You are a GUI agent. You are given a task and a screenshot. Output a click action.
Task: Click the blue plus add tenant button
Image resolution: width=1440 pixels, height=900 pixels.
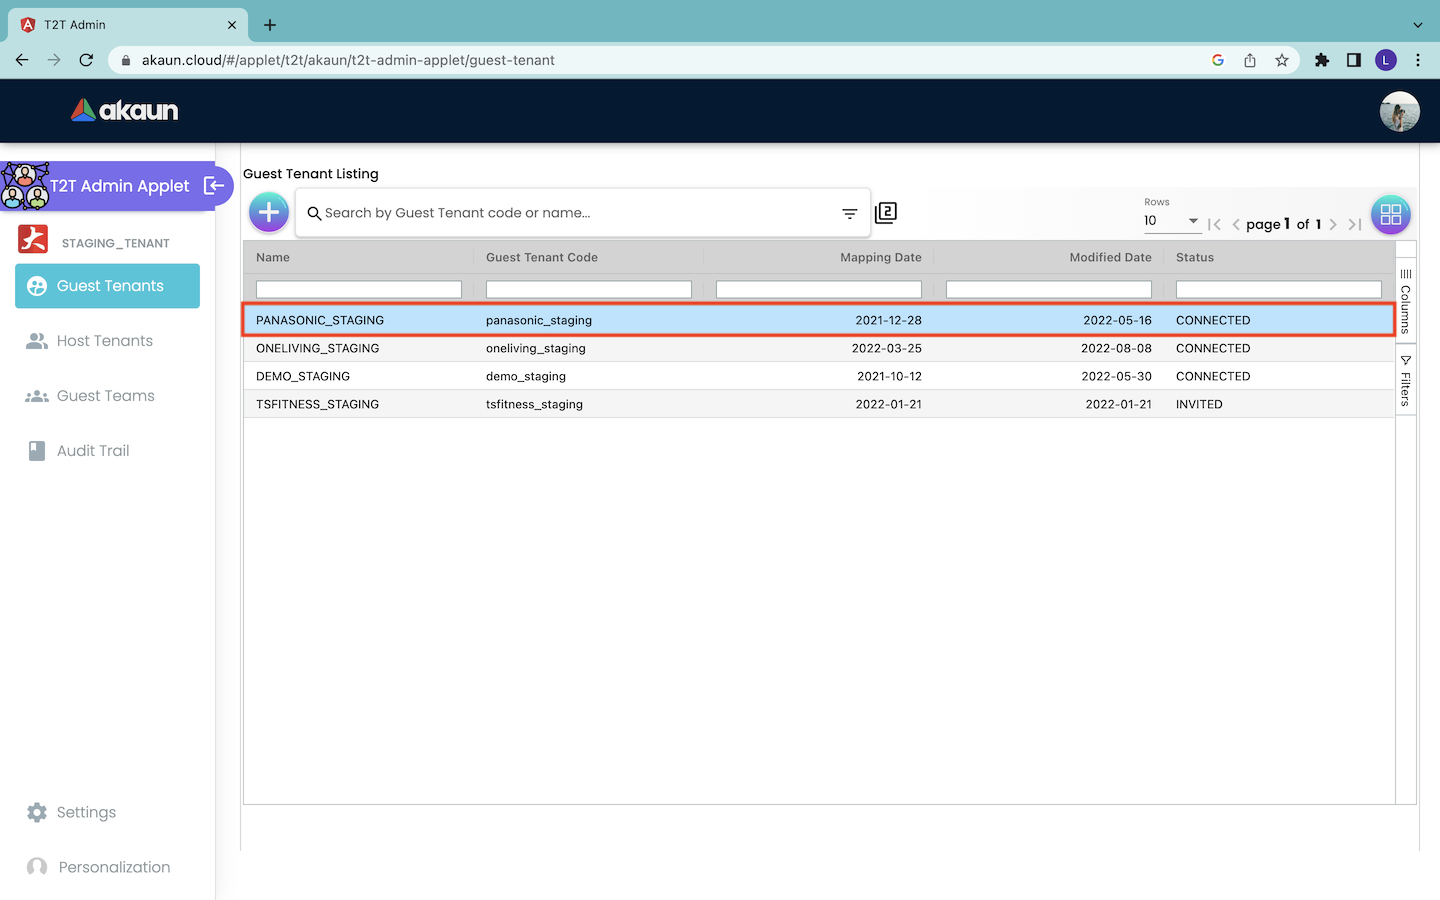coord(269,212)
